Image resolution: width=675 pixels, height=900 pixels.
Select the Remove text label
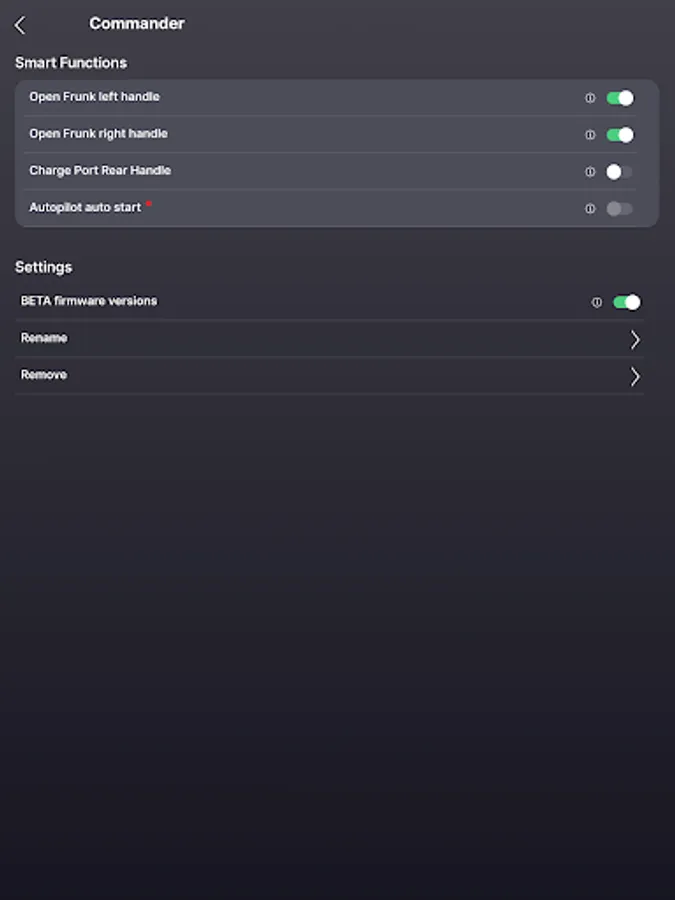44,375
